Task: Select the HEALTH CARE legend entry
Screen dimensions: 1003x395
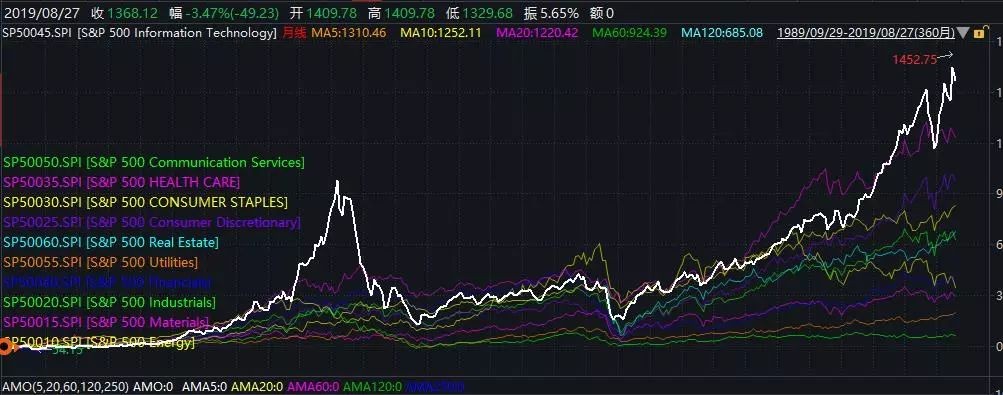Action: tap(122, 182)
